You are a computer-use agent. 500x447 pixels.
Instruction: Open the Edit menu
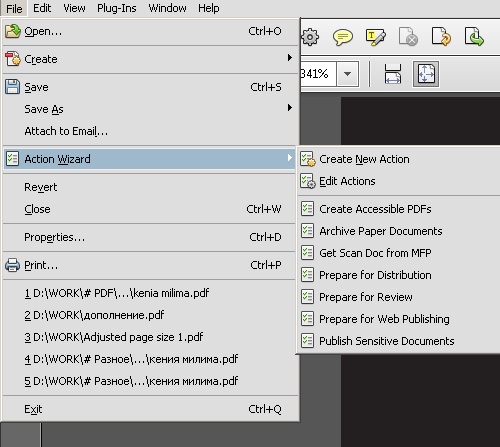coord(42,8)
